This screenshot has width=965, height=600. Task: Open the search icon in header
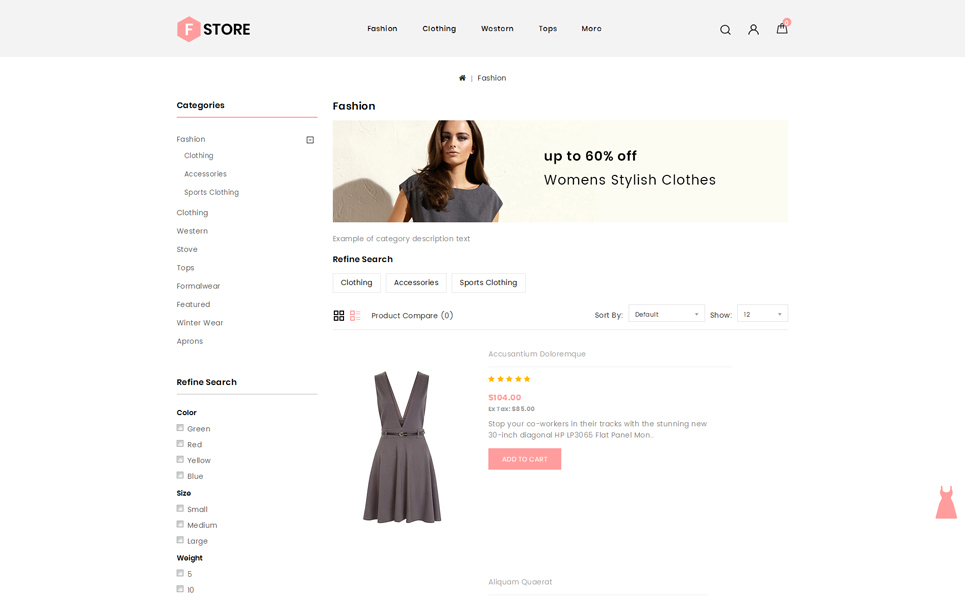coord(725,30)
